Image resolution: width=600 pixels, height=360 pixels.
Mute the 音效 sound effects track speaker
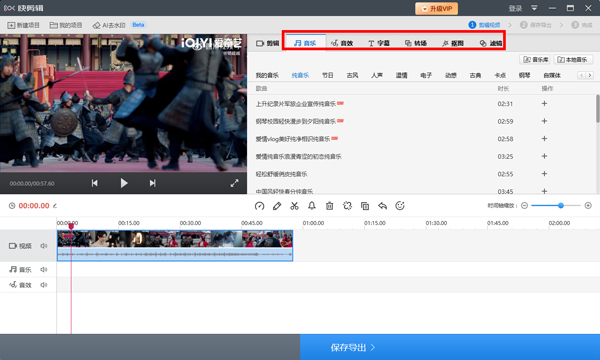click(44, 285)
